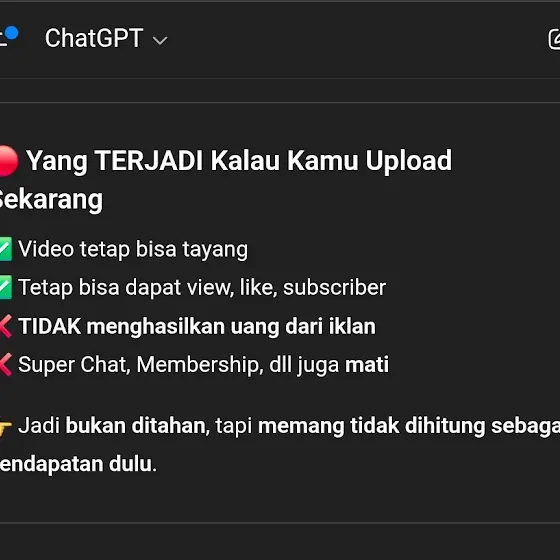Viewport: 560px width, 560px height.
Task: Click red cross beside TIDAK menghasilkan uang
Action: pyautogui.click(x=6, y=326)
